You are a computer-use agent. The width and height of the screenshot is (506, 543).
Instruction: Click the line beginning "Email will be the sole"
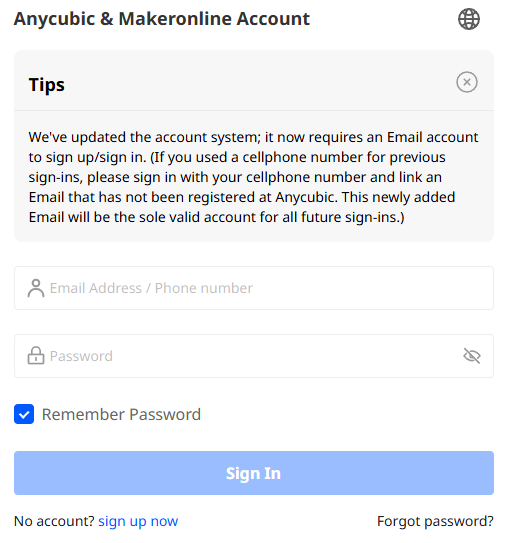pyautogui.click(x=216, y=217)
